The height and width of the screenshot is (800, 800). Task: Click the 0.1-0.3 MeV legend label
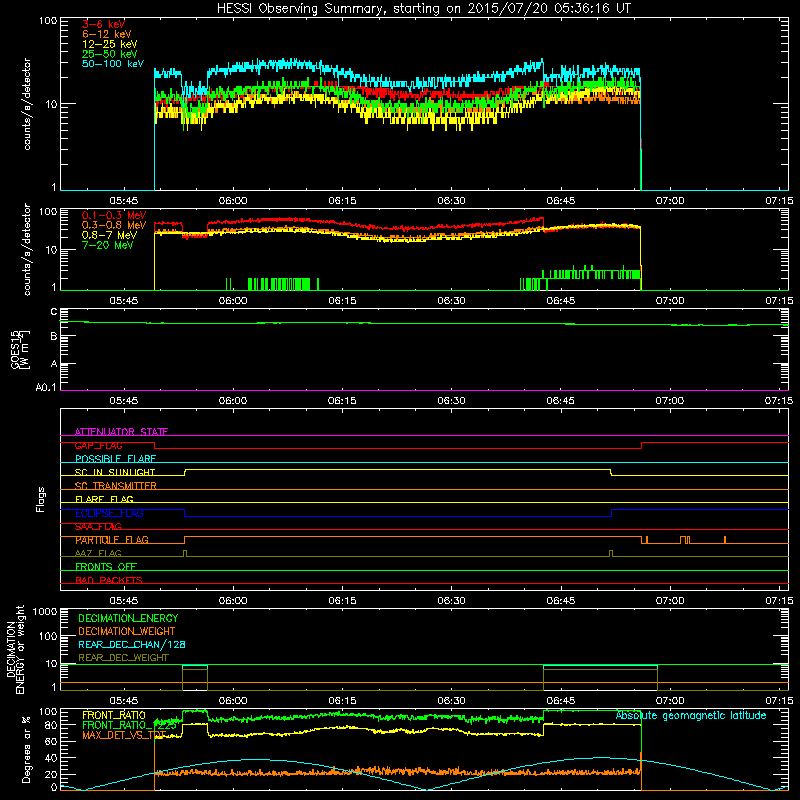coord(114,215)
